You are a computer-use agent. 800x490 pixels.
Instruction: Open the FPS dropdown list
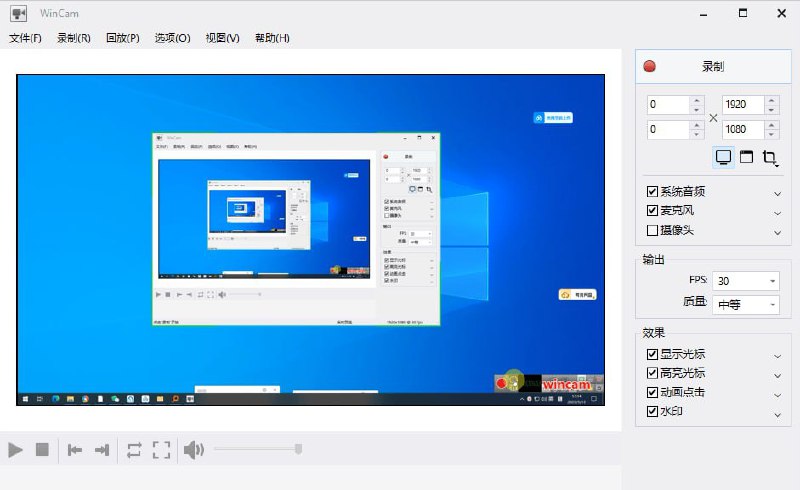pyautogui.click(x=746, y=281)
